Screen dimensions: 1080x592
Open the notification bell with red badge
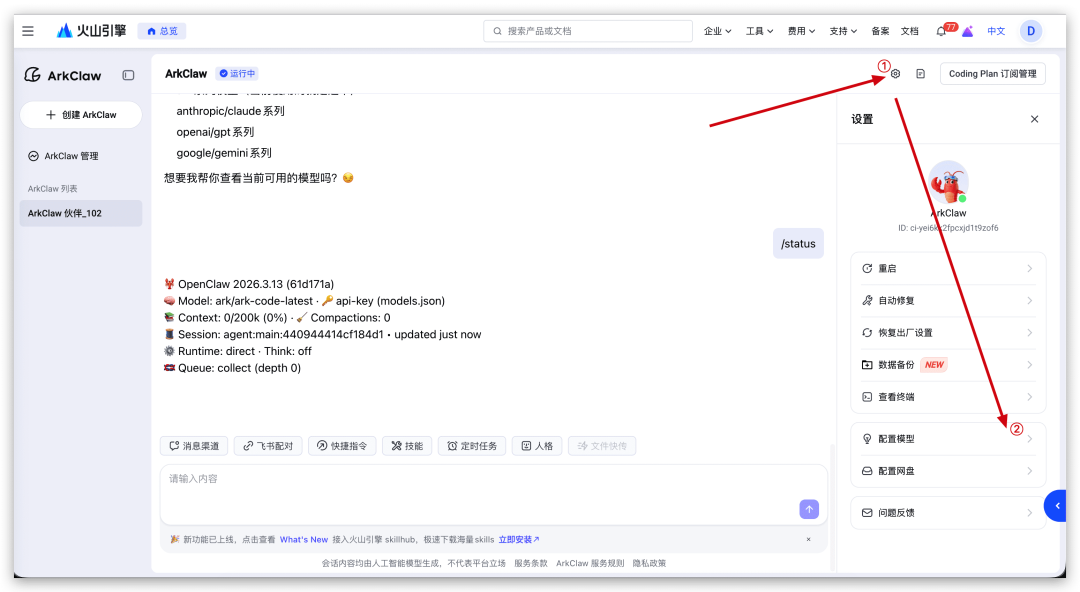[x=941, y=31]
